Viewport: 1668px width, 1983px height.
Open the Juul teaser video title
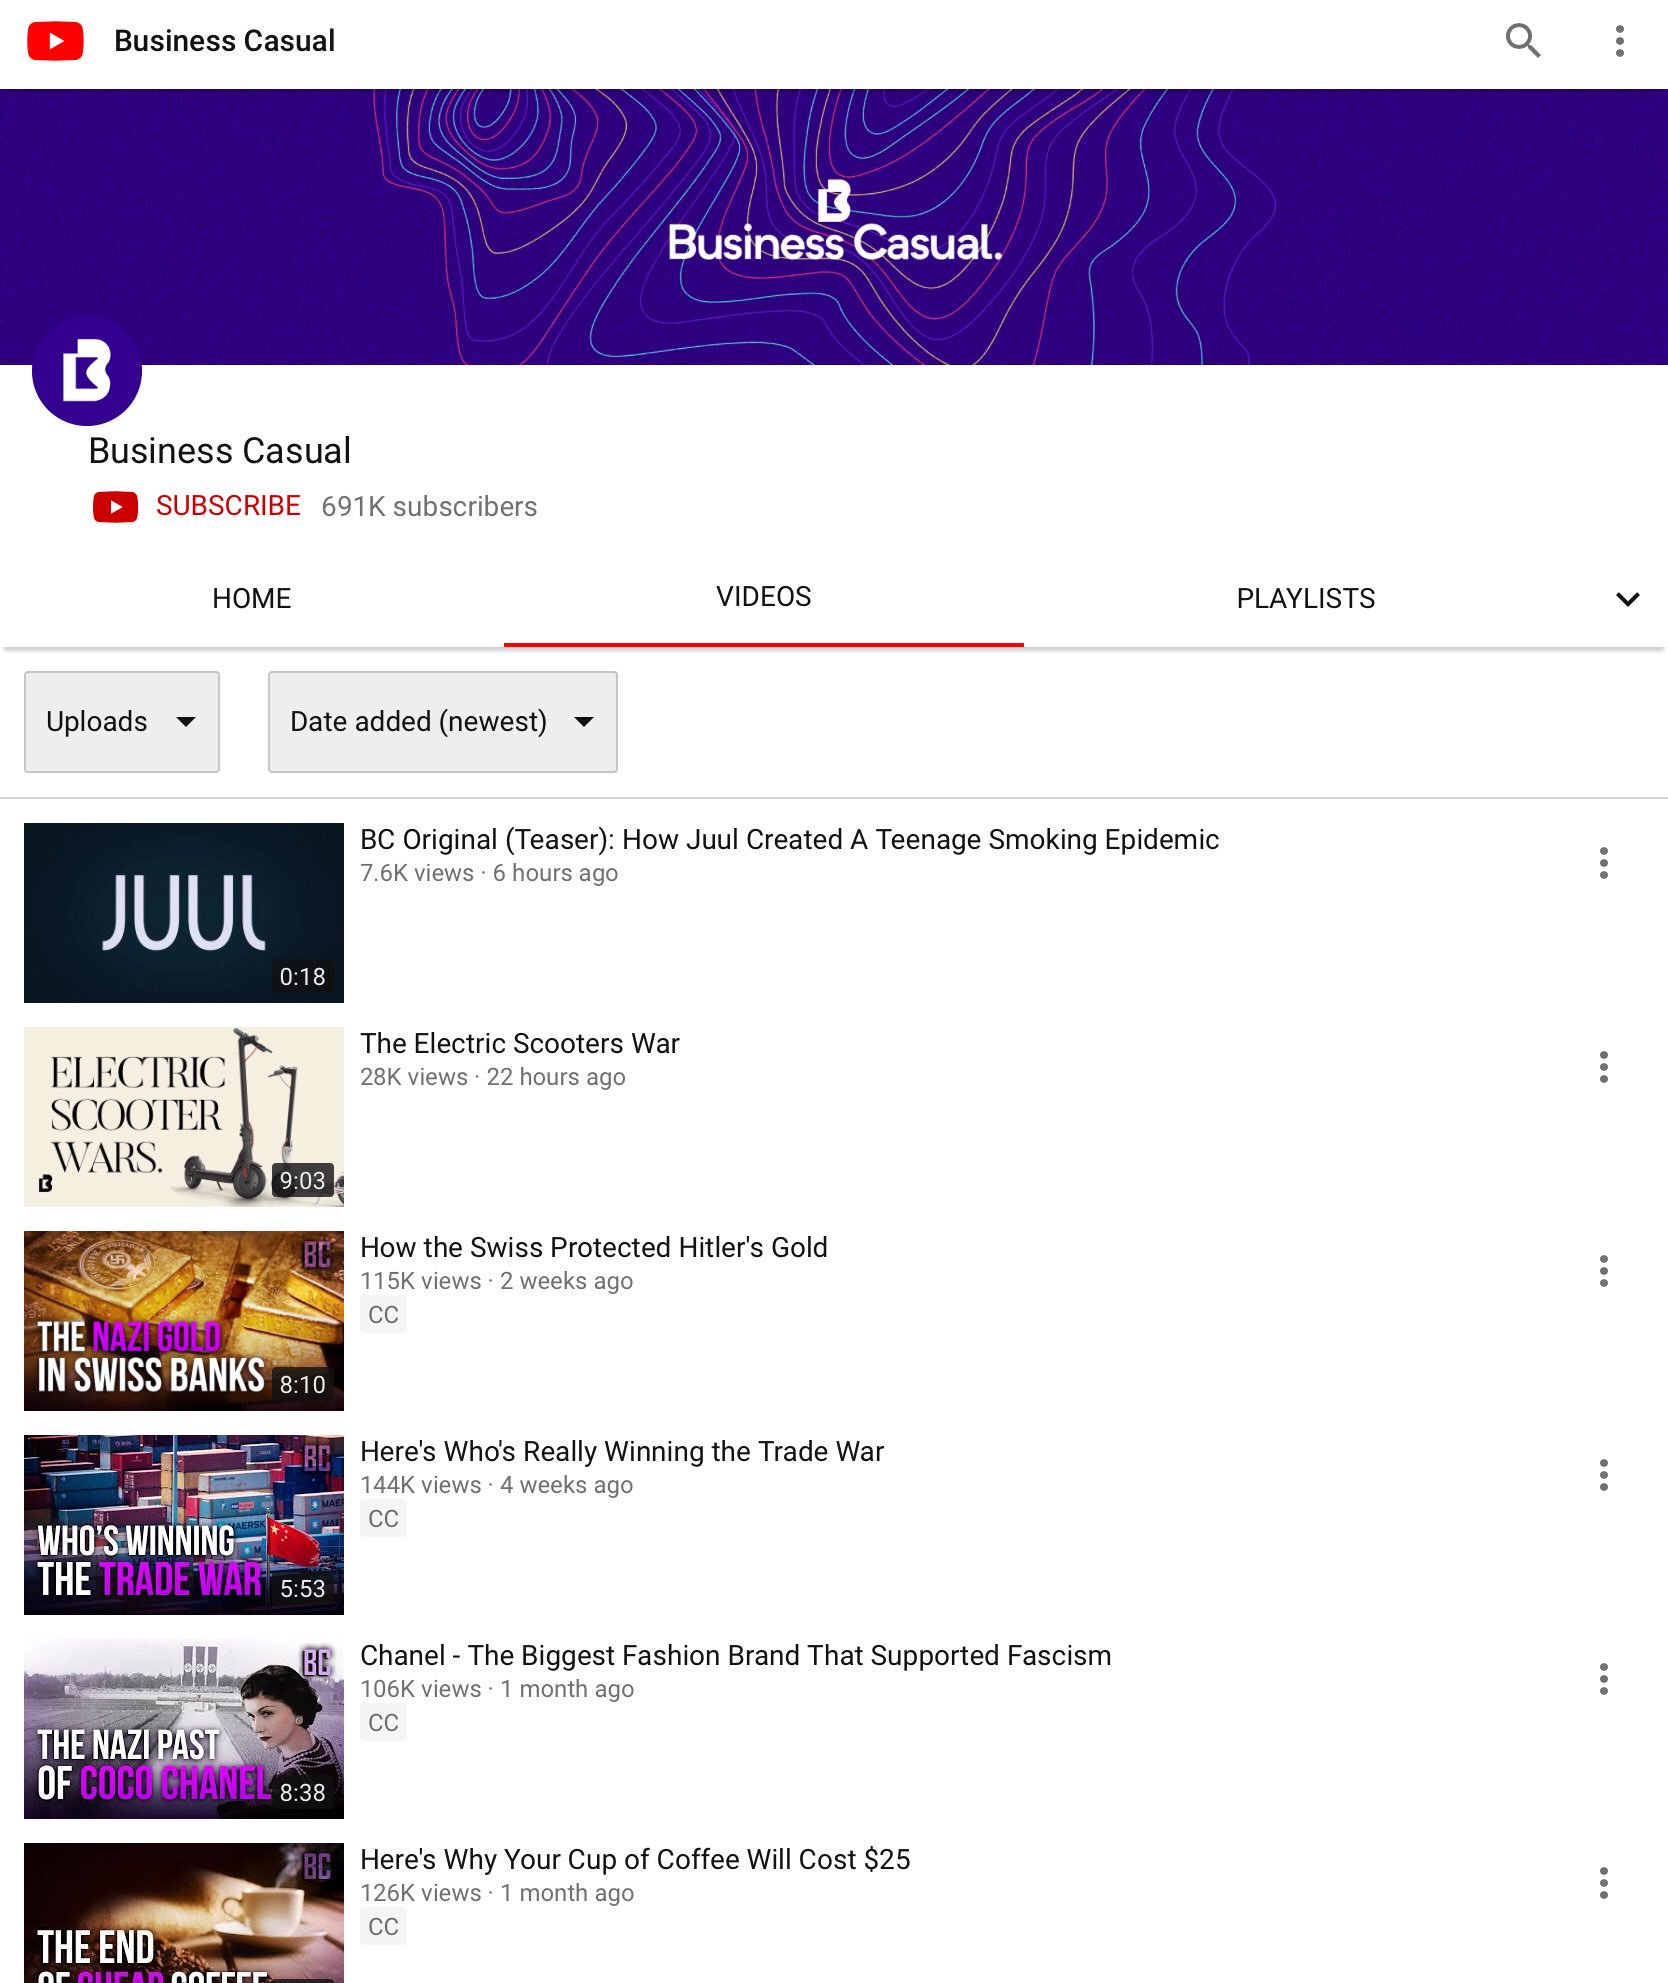pyautogui.click(x=789, y=839)
